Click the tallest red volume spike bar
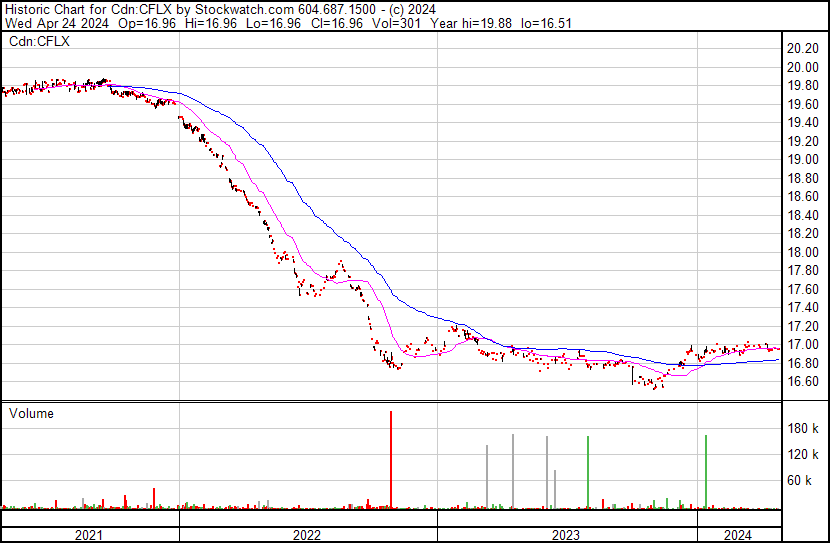 [391, 460]
